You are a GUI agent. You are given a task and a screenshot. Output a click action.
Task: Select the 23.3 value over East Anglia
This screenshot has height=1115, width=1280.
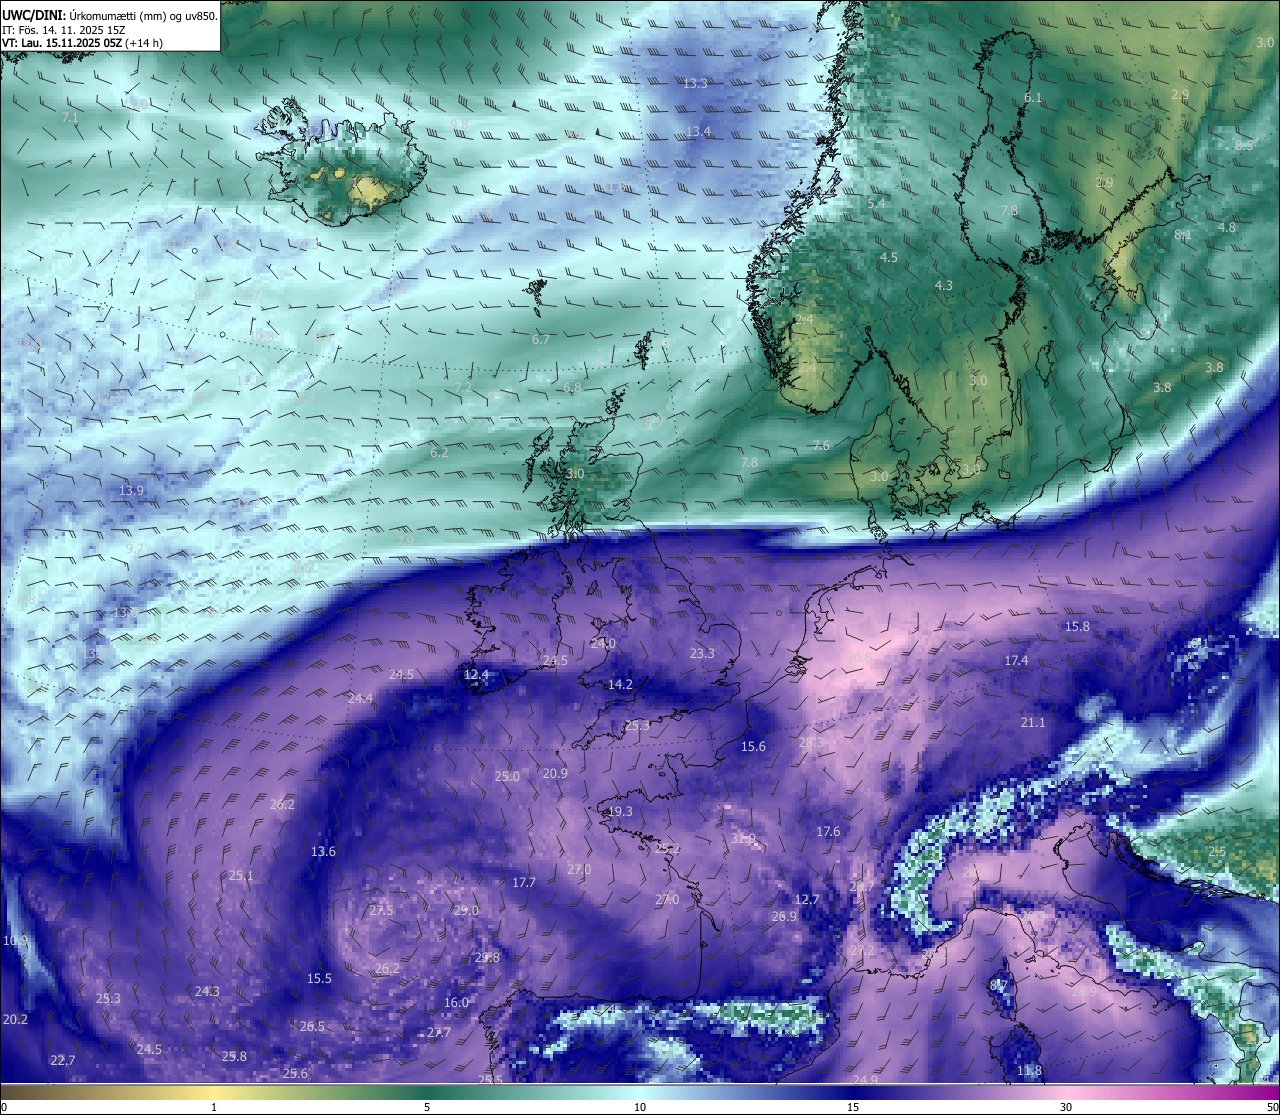(x=702, y=654)
